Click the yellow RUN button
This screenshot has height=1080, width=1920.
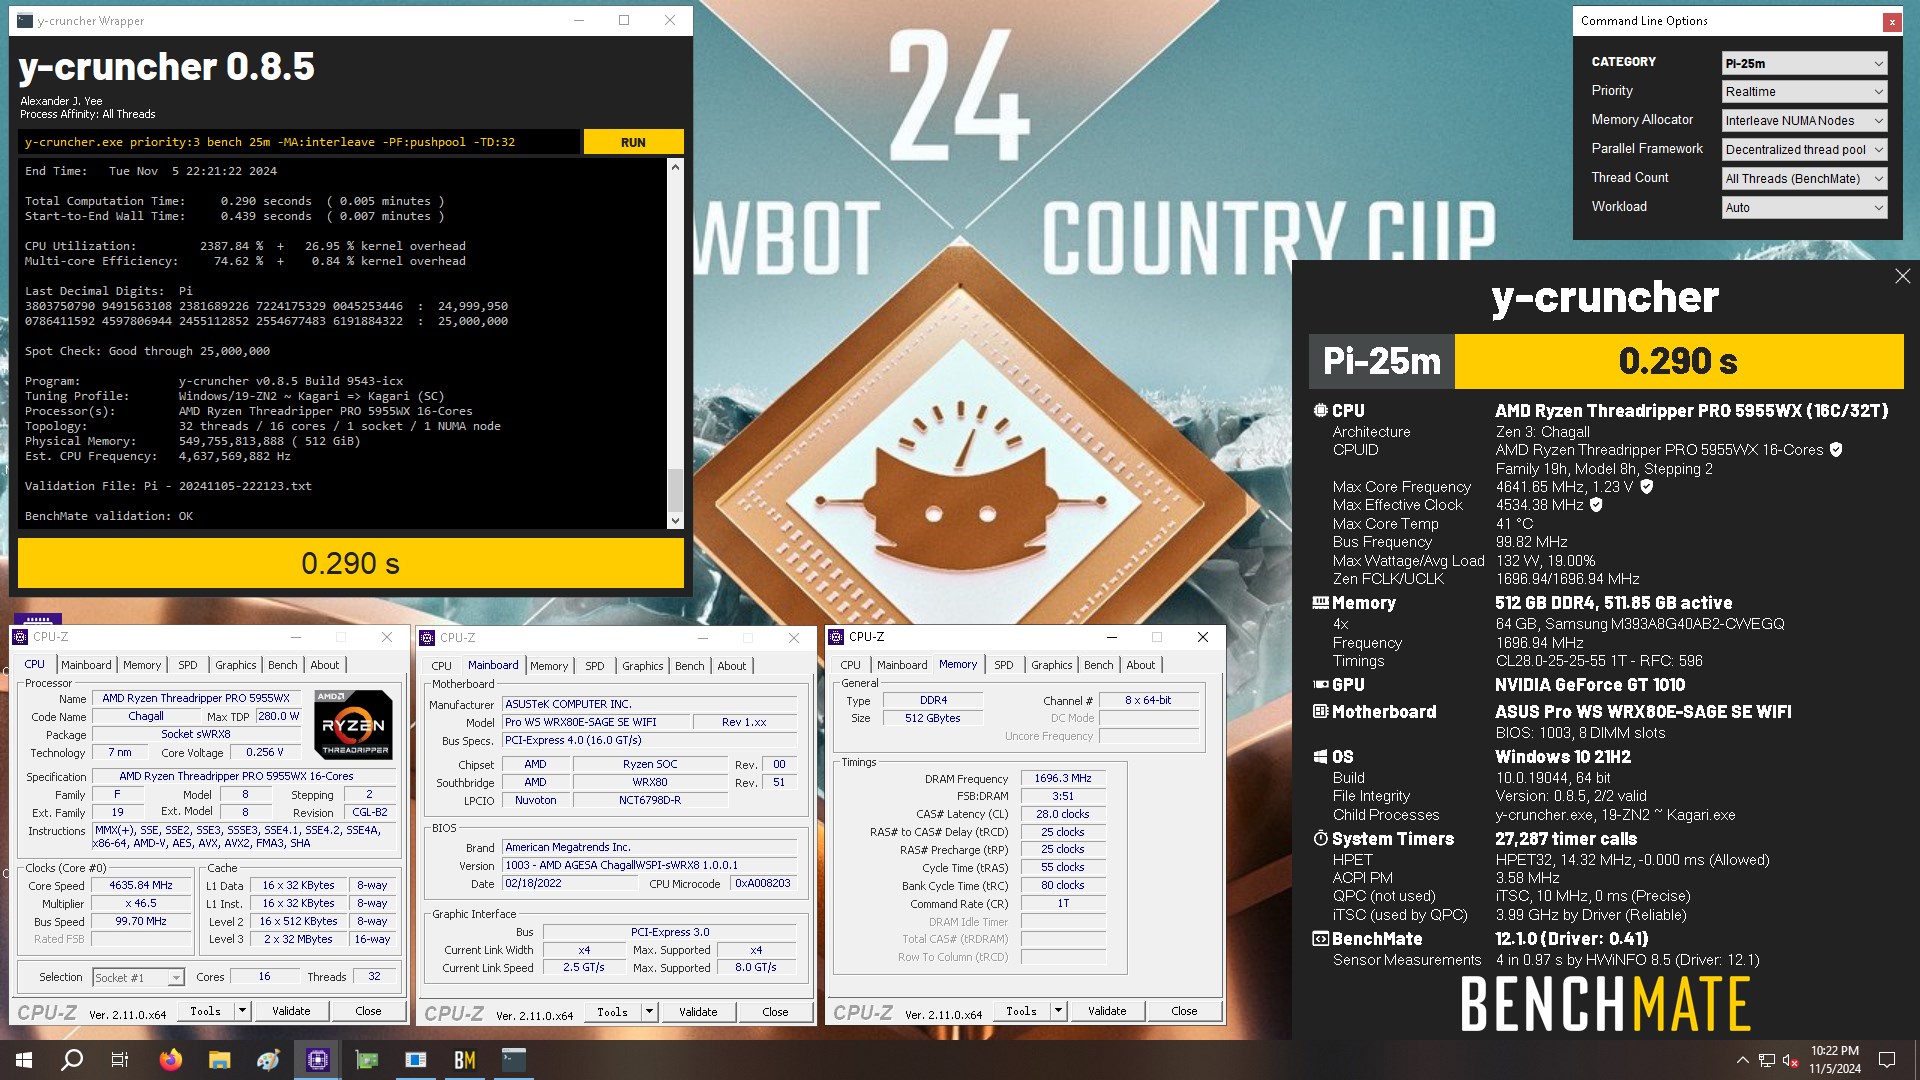pyautogui.click(x=633, y=142)
